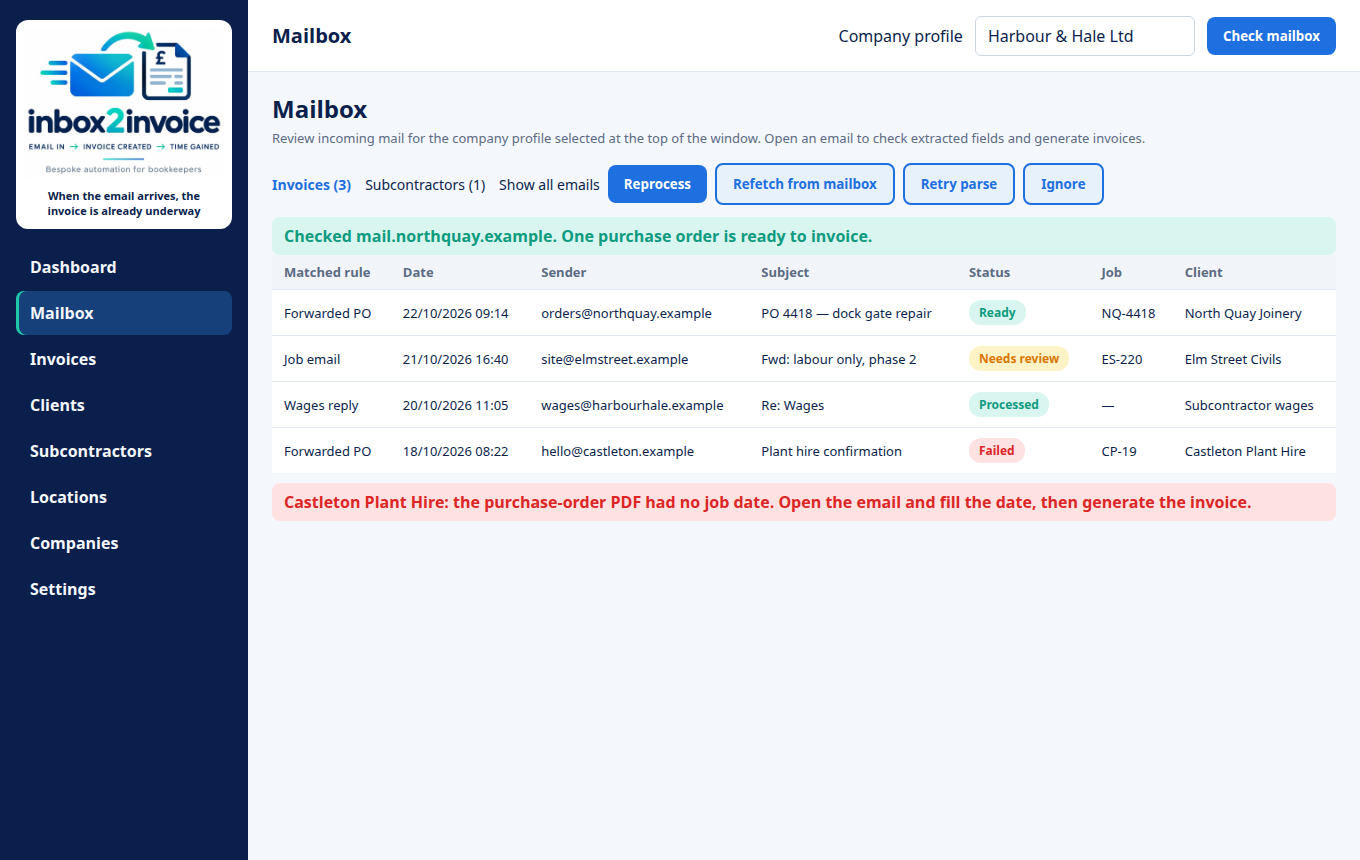
Task: Click client Elm Street Civils
Action: [x=1233, y=359]
